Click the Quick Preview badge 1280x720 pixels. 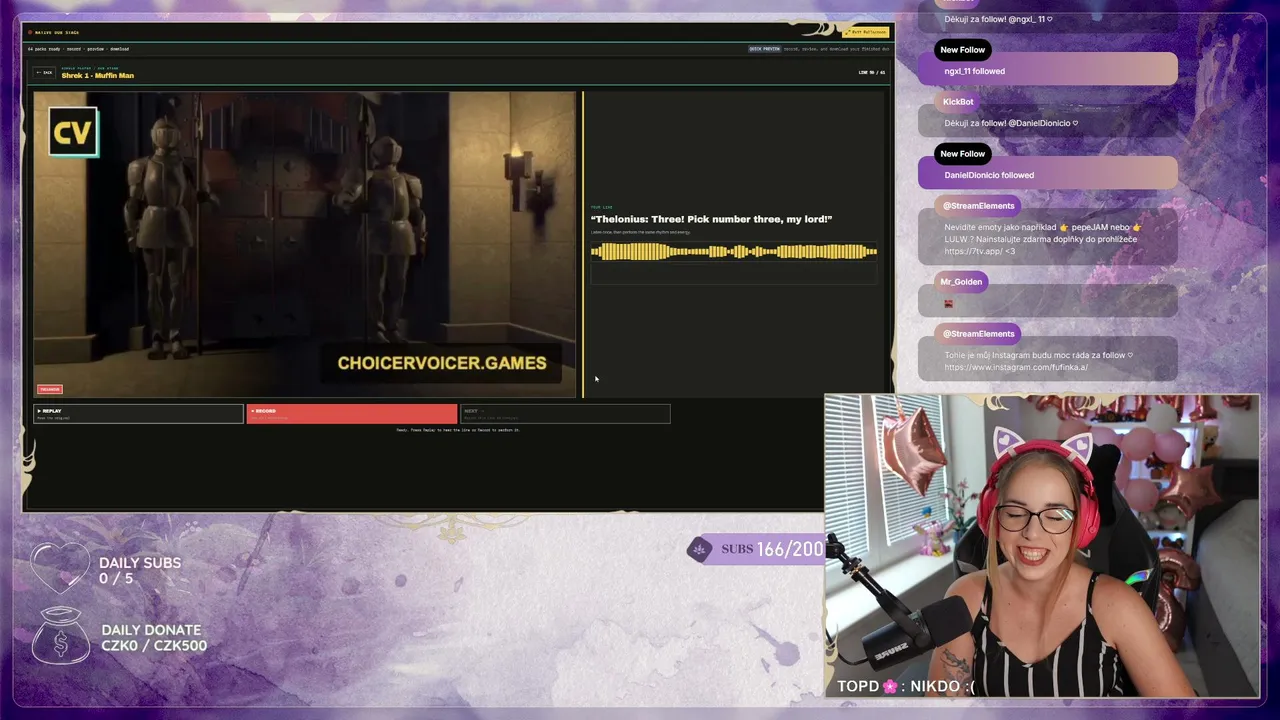tap(764, 49)
